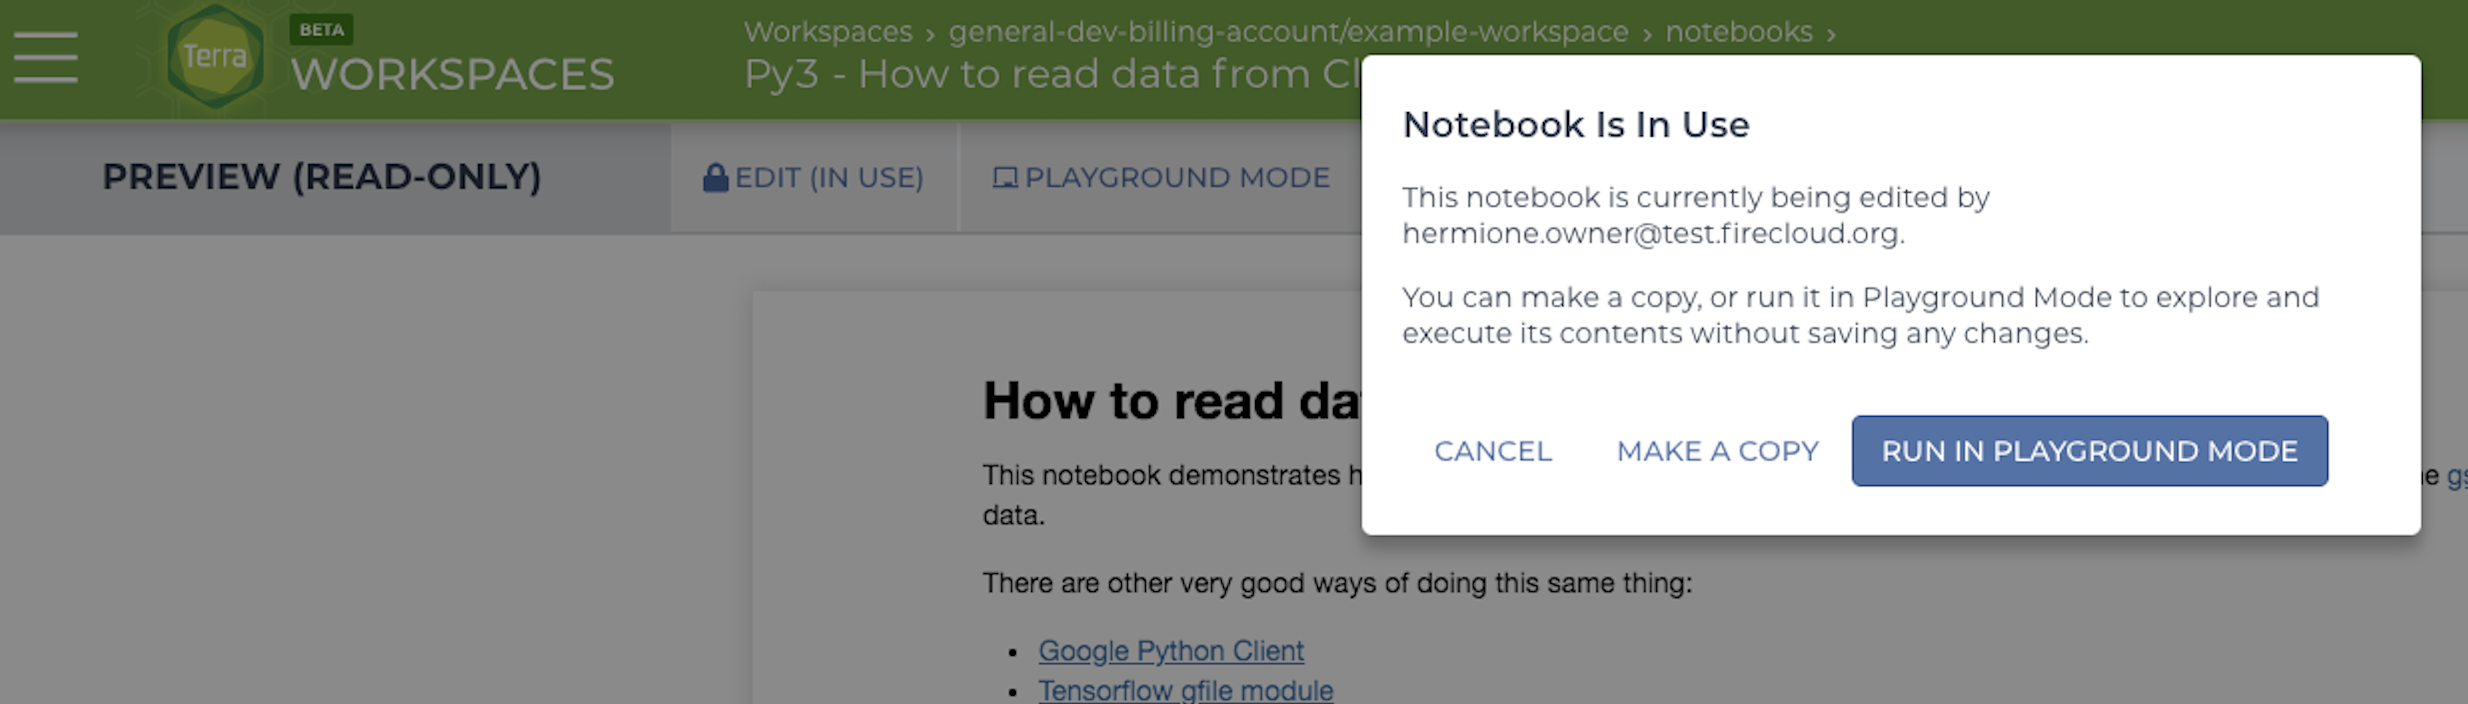Follow the Tensorflow gfile module link

(x=1185, y=690)
